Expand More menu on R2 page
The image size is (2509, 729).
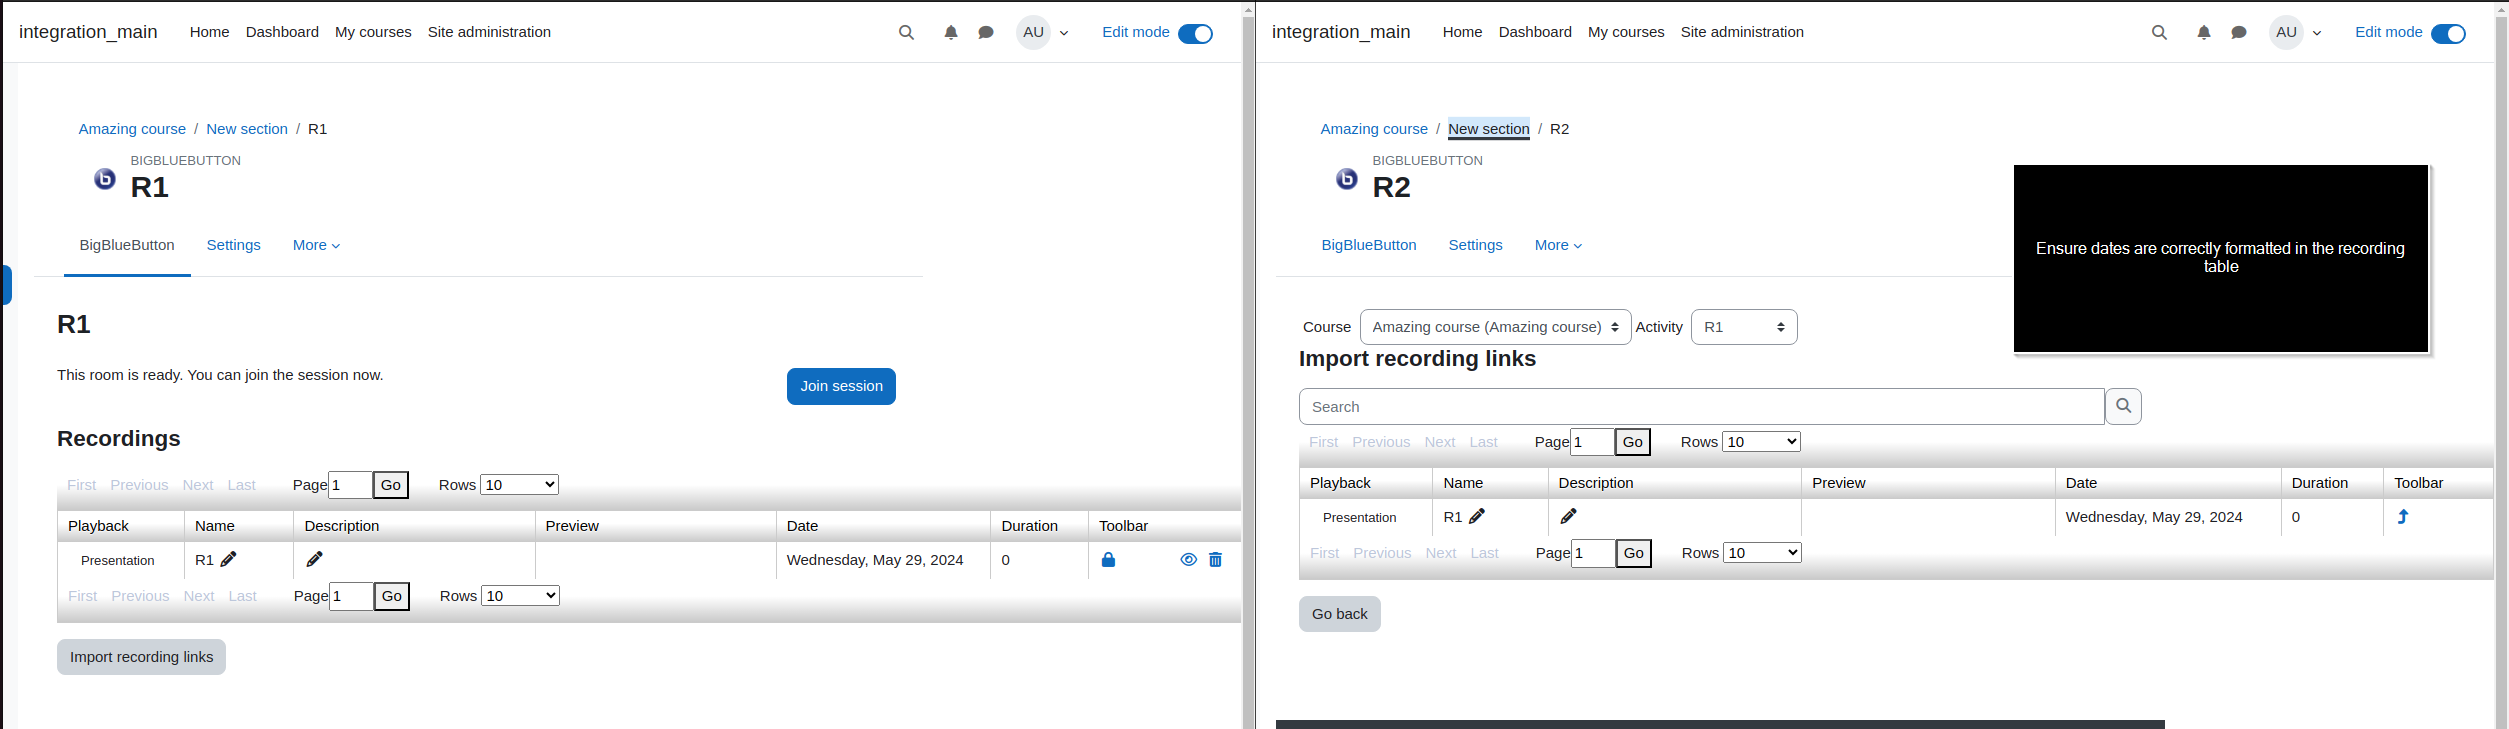1558,245
